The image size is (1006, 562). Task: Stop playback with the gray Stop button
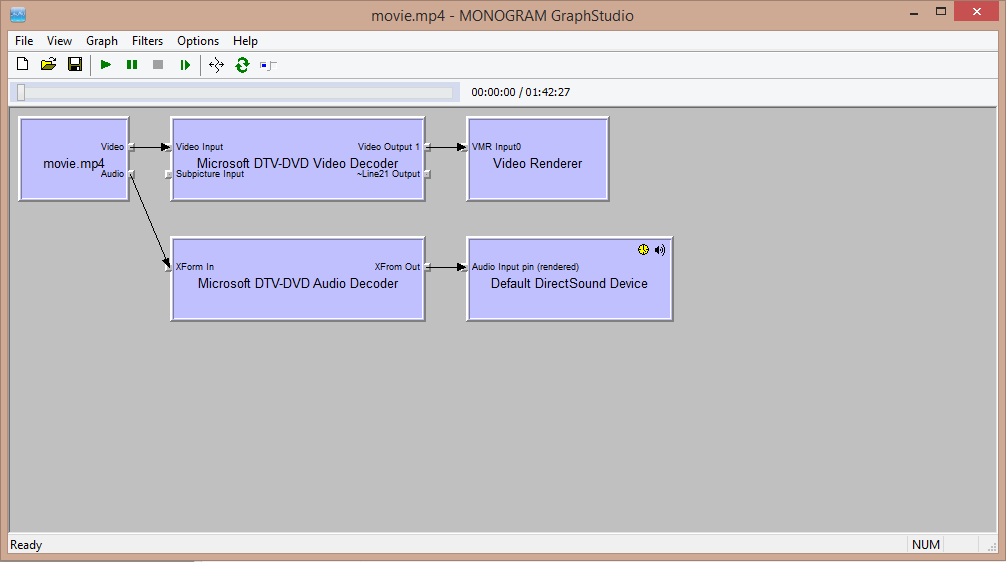pyautogui.click(x=158, y=65)
